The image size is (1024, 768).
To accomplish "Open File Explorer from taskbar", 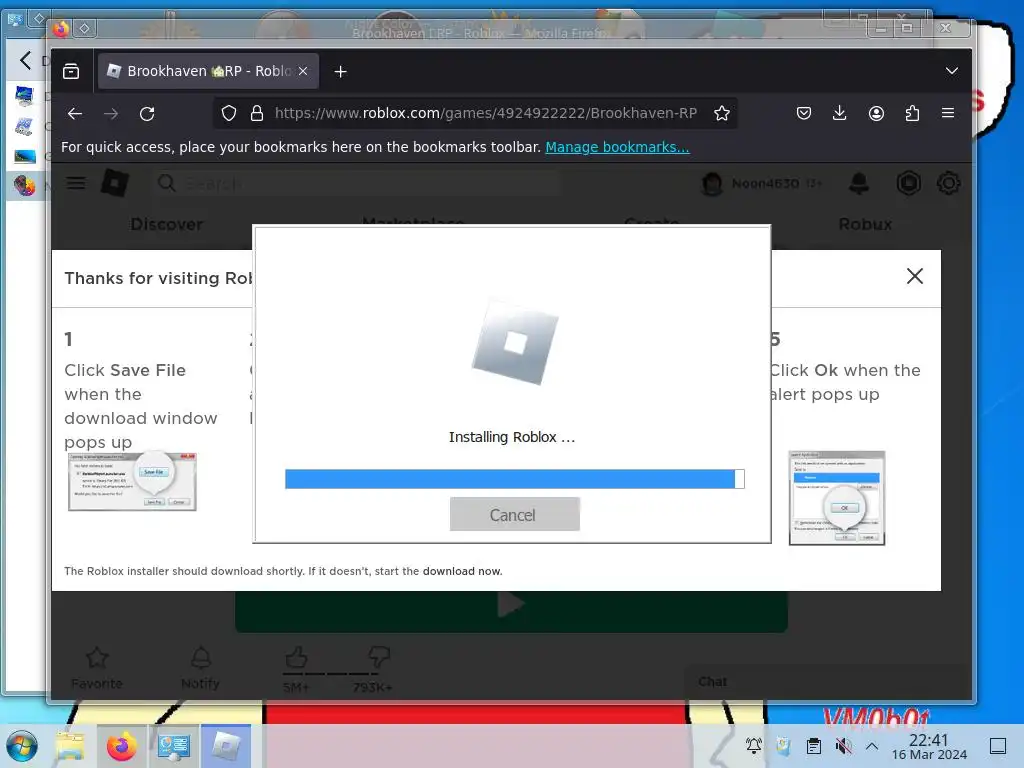I will (70, 746).
